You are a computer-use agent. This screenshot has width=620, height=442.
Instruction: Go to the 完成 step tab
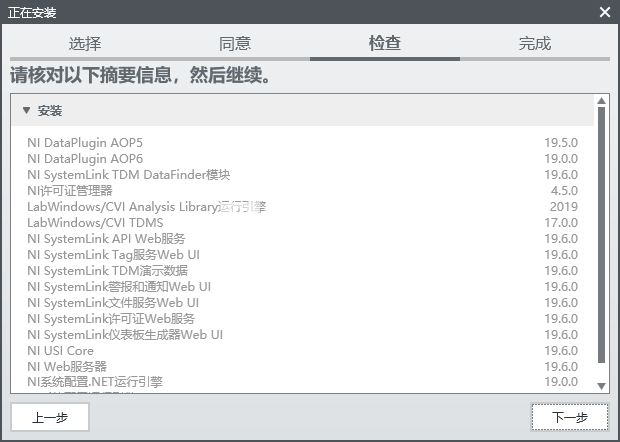coord(535,43)
